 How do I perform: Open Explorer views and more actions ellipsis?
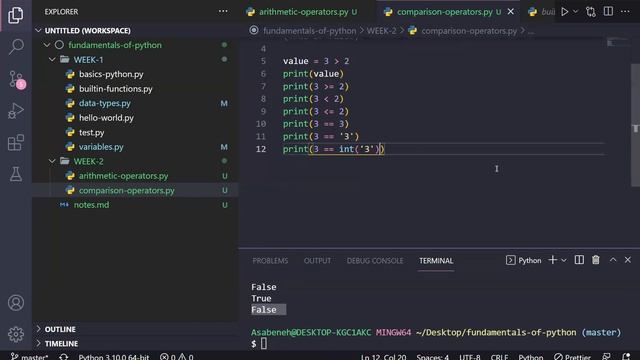click(223, 11)
